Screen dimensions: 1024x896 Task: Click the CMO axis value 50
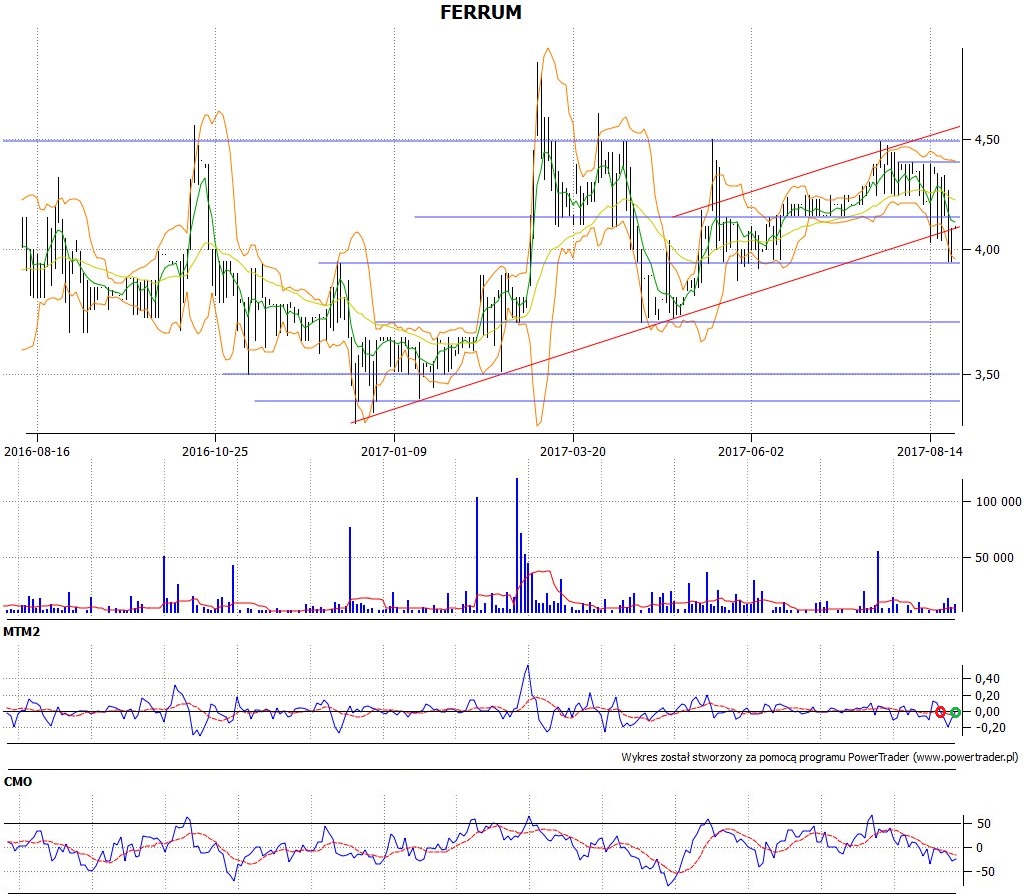pyautogui.click(x=984, y=824)
